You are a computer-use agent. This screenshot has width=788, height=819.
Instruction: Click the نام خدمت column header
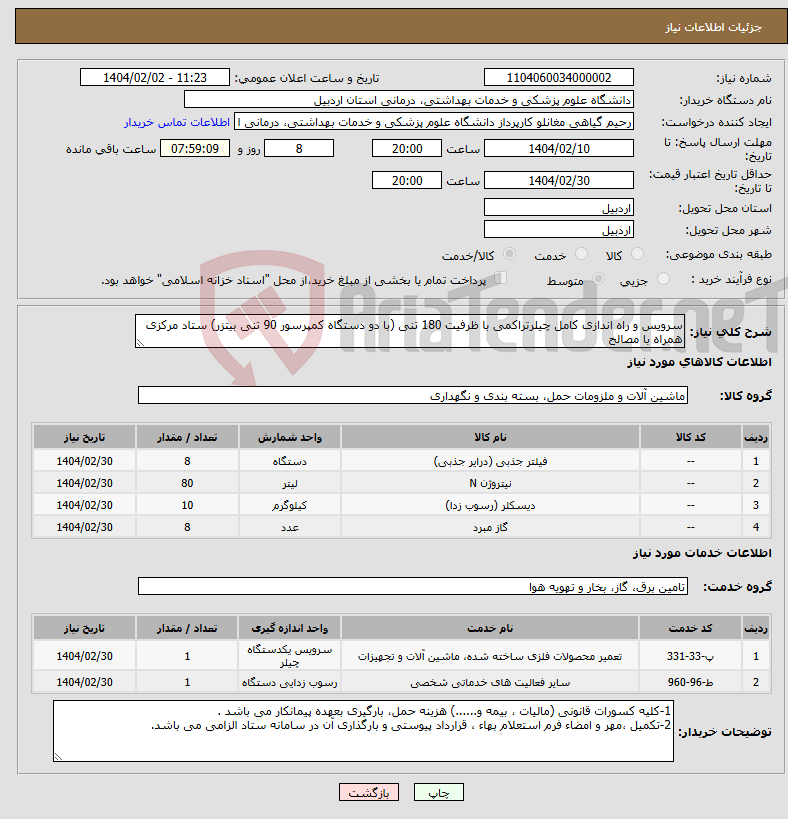coord(490,628)
